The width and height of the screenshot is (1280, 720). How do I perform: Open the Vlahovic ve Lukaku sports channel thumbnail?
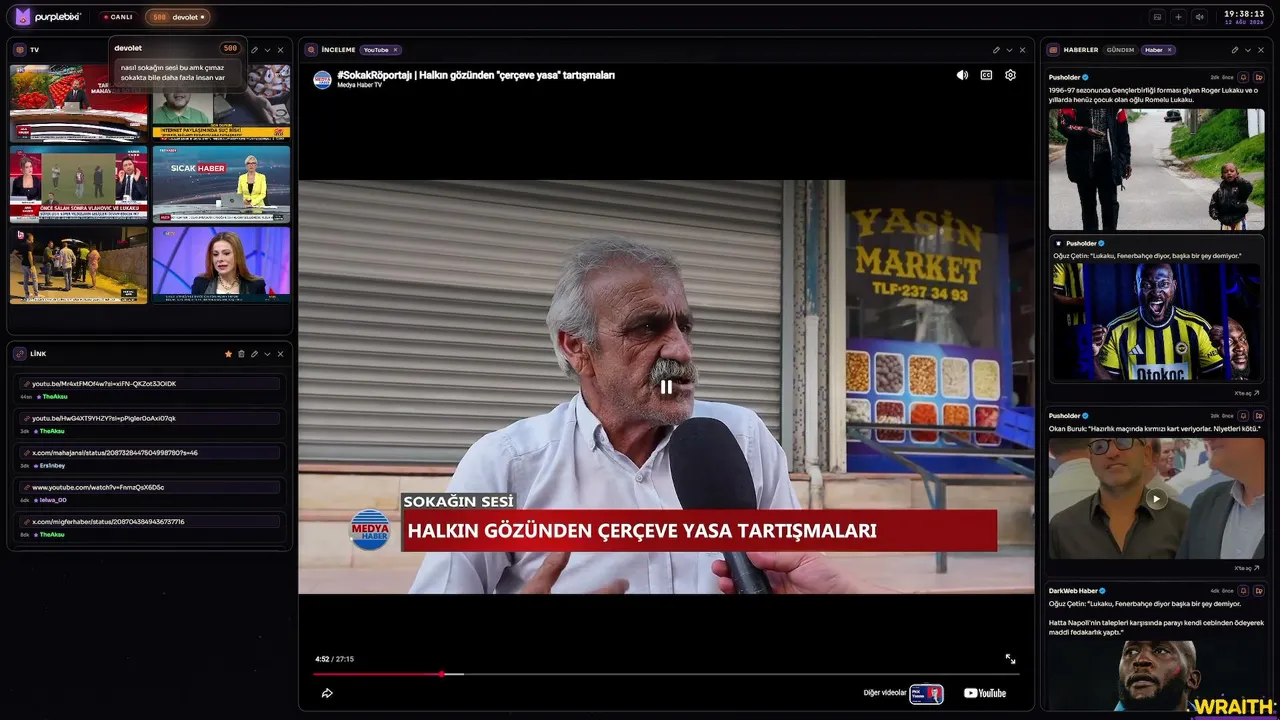coord(78,184)
